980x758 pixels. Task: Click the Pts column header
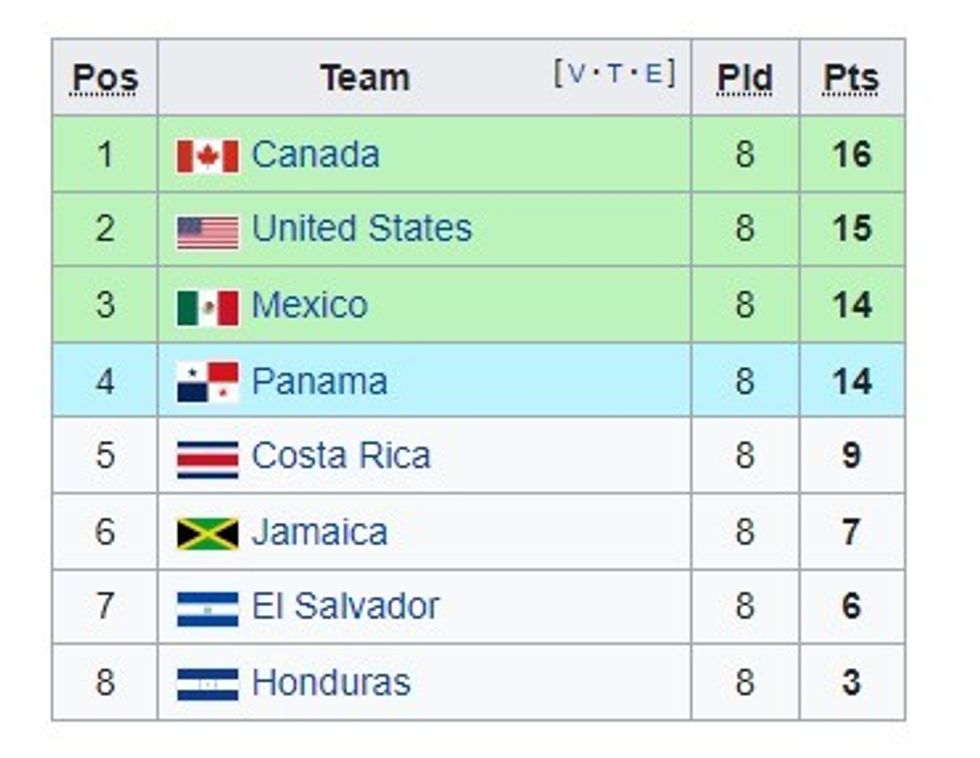point(851,78)
